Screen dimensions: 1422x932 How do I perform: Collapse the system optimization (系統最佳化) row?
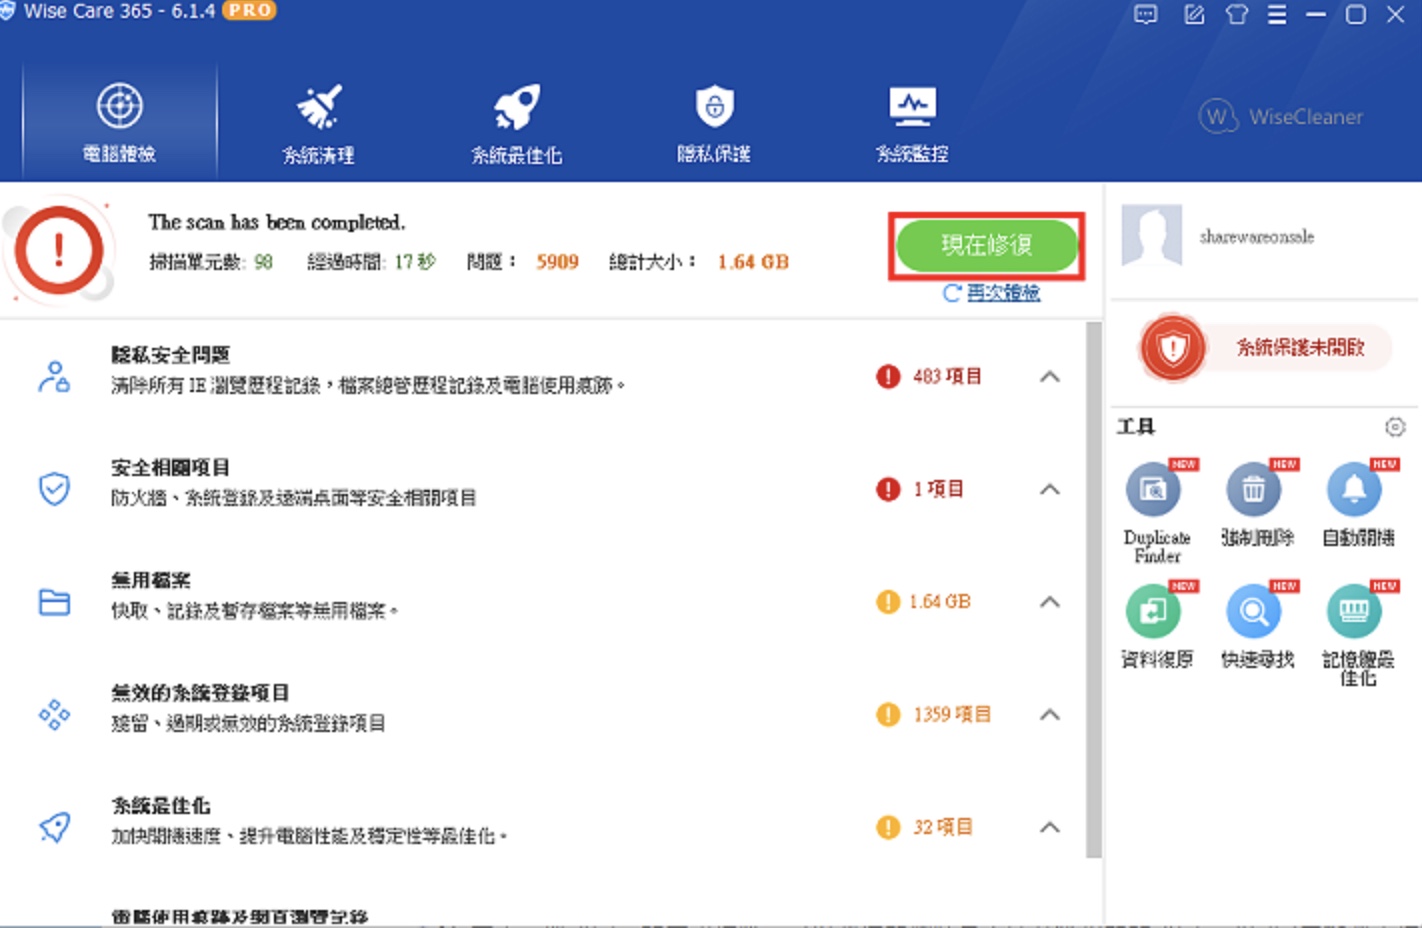coord(1049,827)
